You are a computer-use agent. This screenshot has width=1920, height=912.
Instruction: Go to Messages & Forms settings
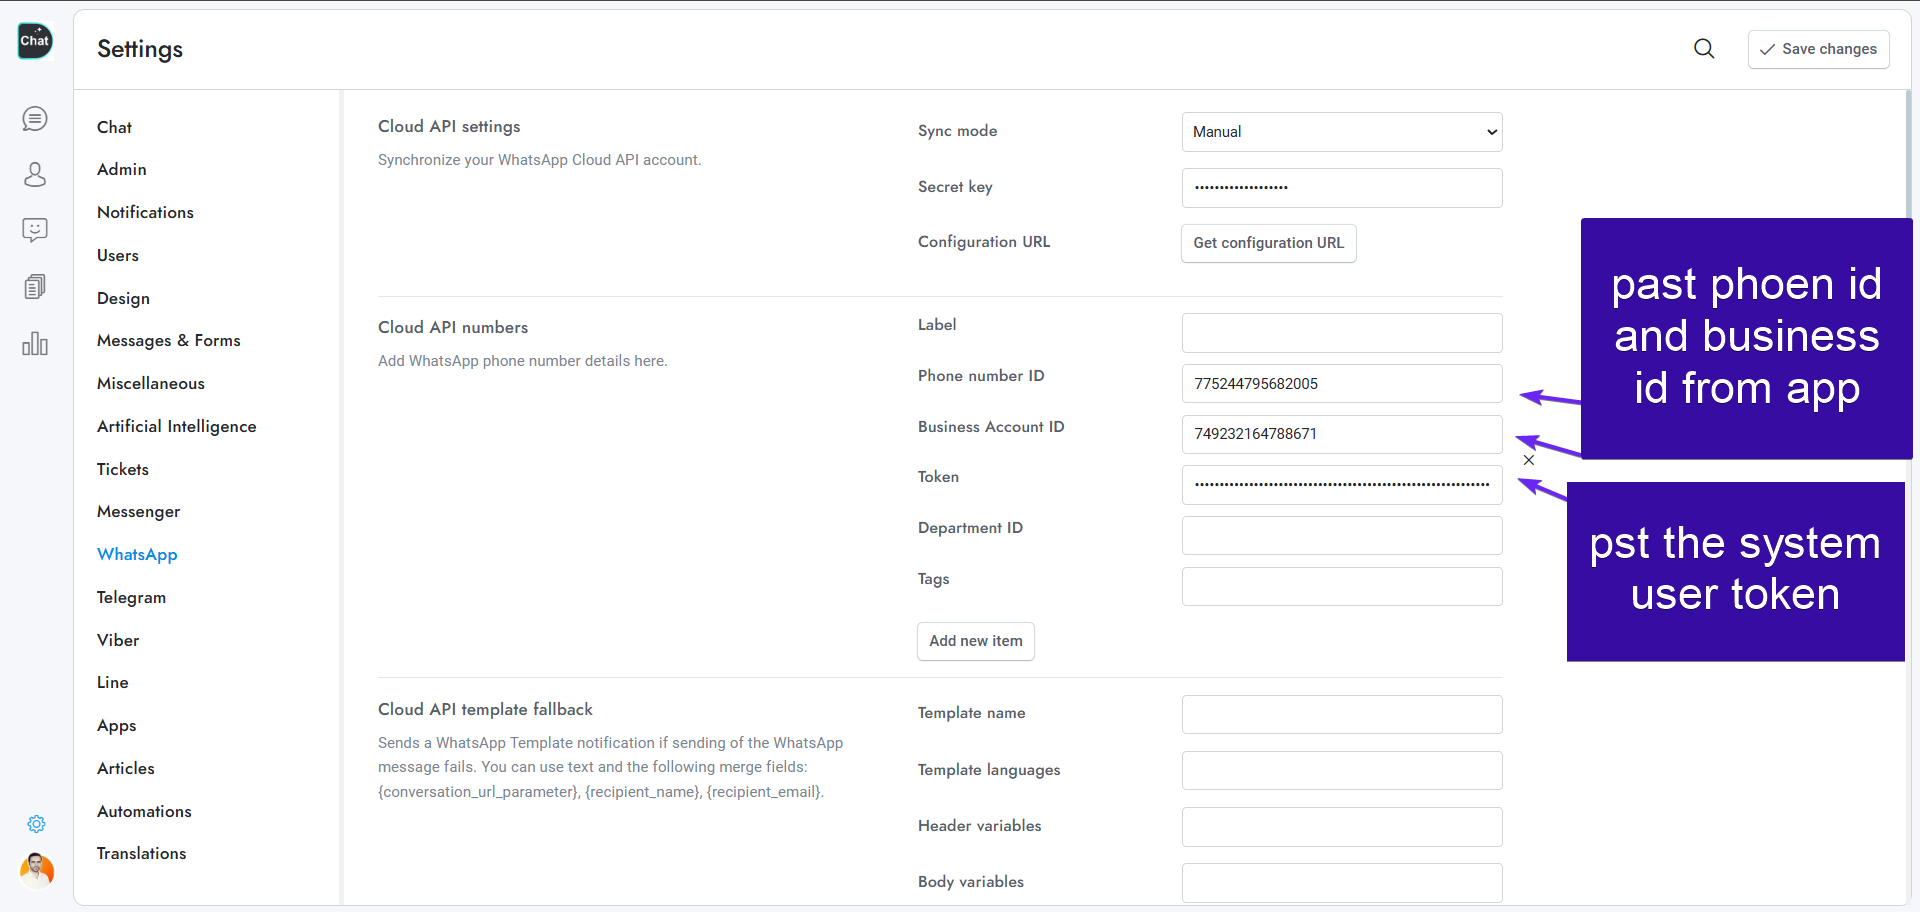(x=168, y=340)
